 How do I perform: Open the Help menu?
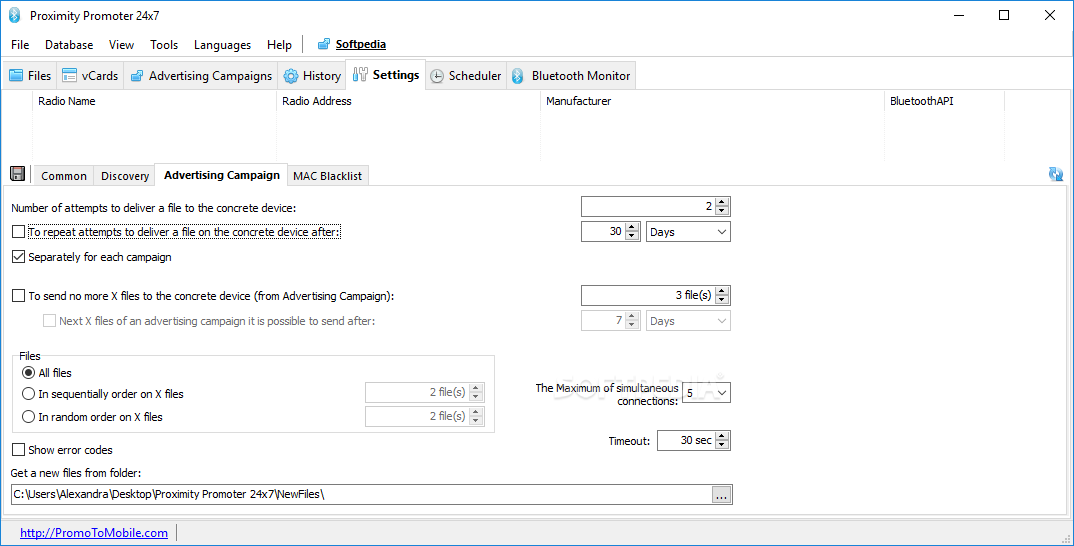[279, 45]
